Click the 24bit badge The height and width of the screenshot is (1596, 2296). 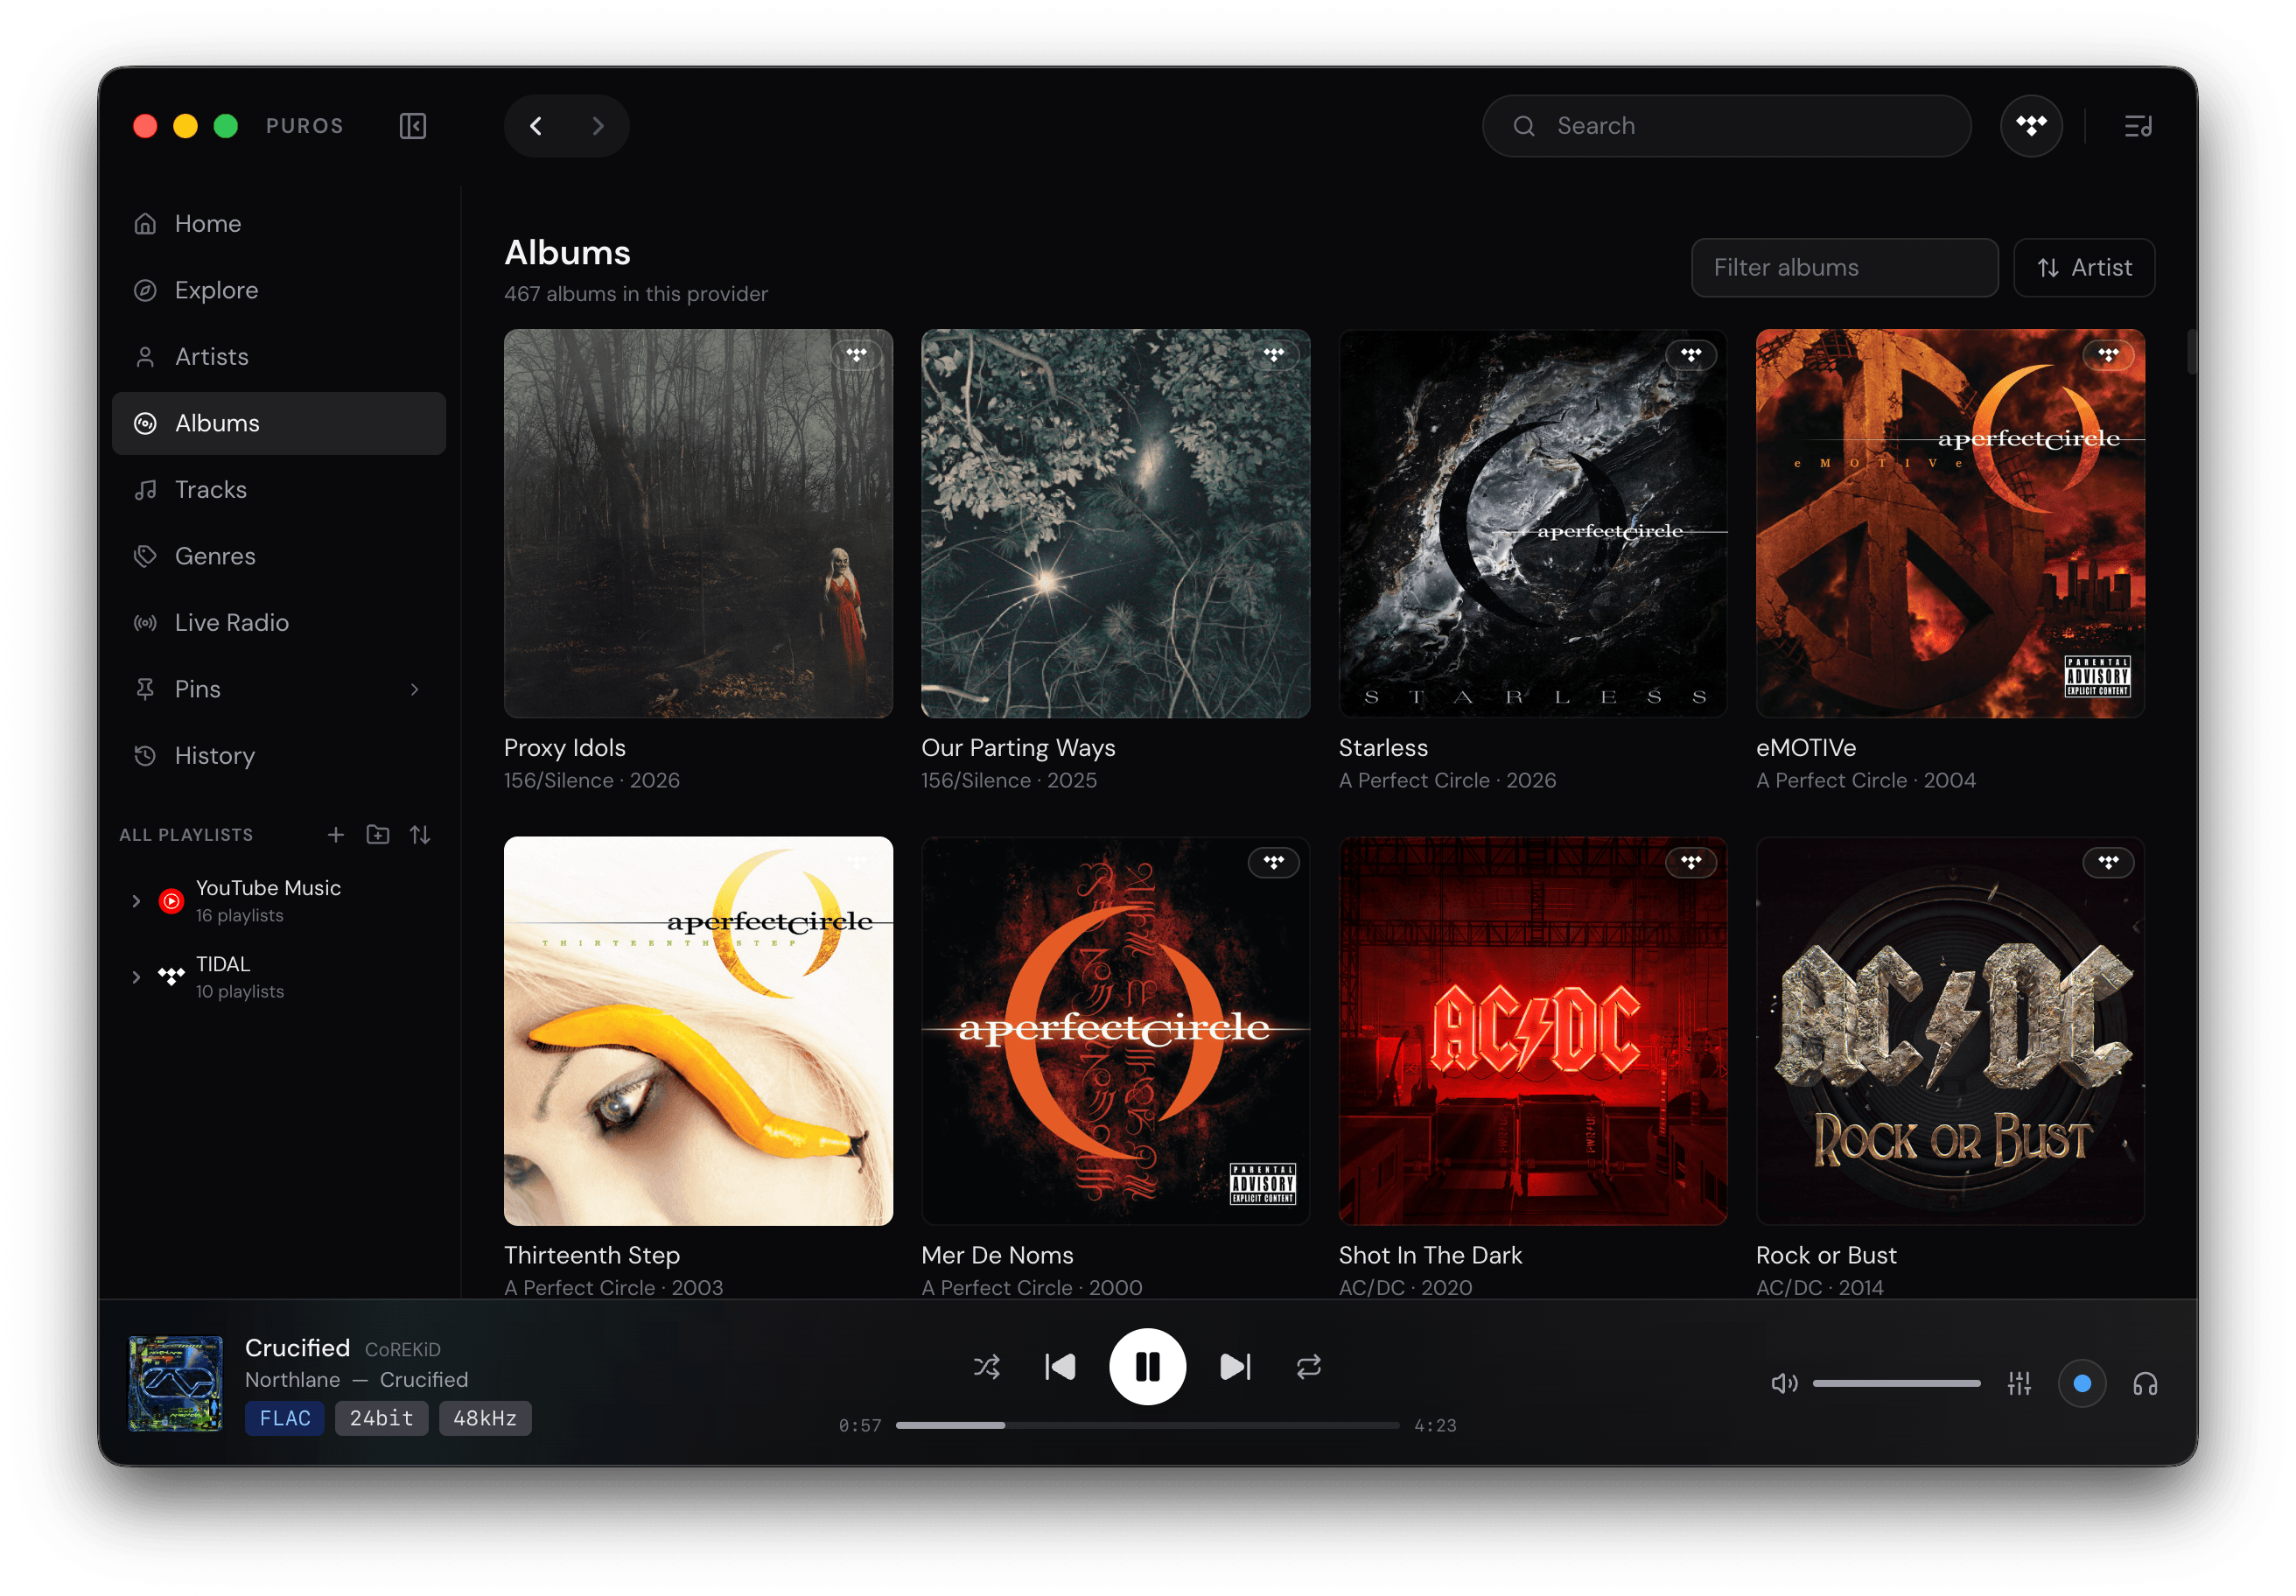coord(381,1418)
